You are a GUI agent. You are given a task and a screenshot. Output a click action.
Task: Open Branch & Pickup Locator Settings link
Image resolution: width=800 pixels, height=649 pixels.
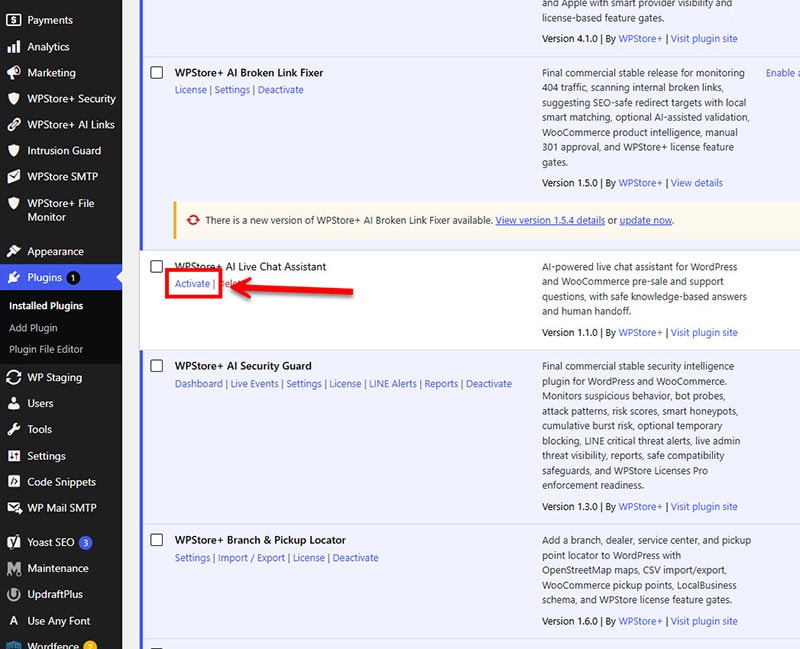pos(192,558)
